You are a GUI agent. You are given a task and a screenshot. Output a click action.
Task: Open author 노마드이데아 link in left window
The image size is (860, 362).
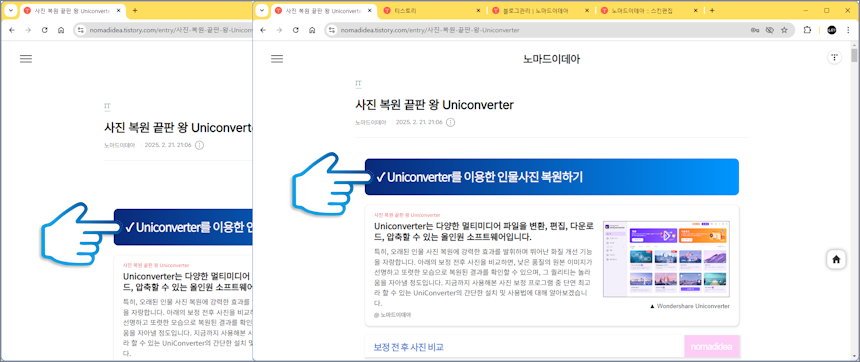[x=120, y=145]
